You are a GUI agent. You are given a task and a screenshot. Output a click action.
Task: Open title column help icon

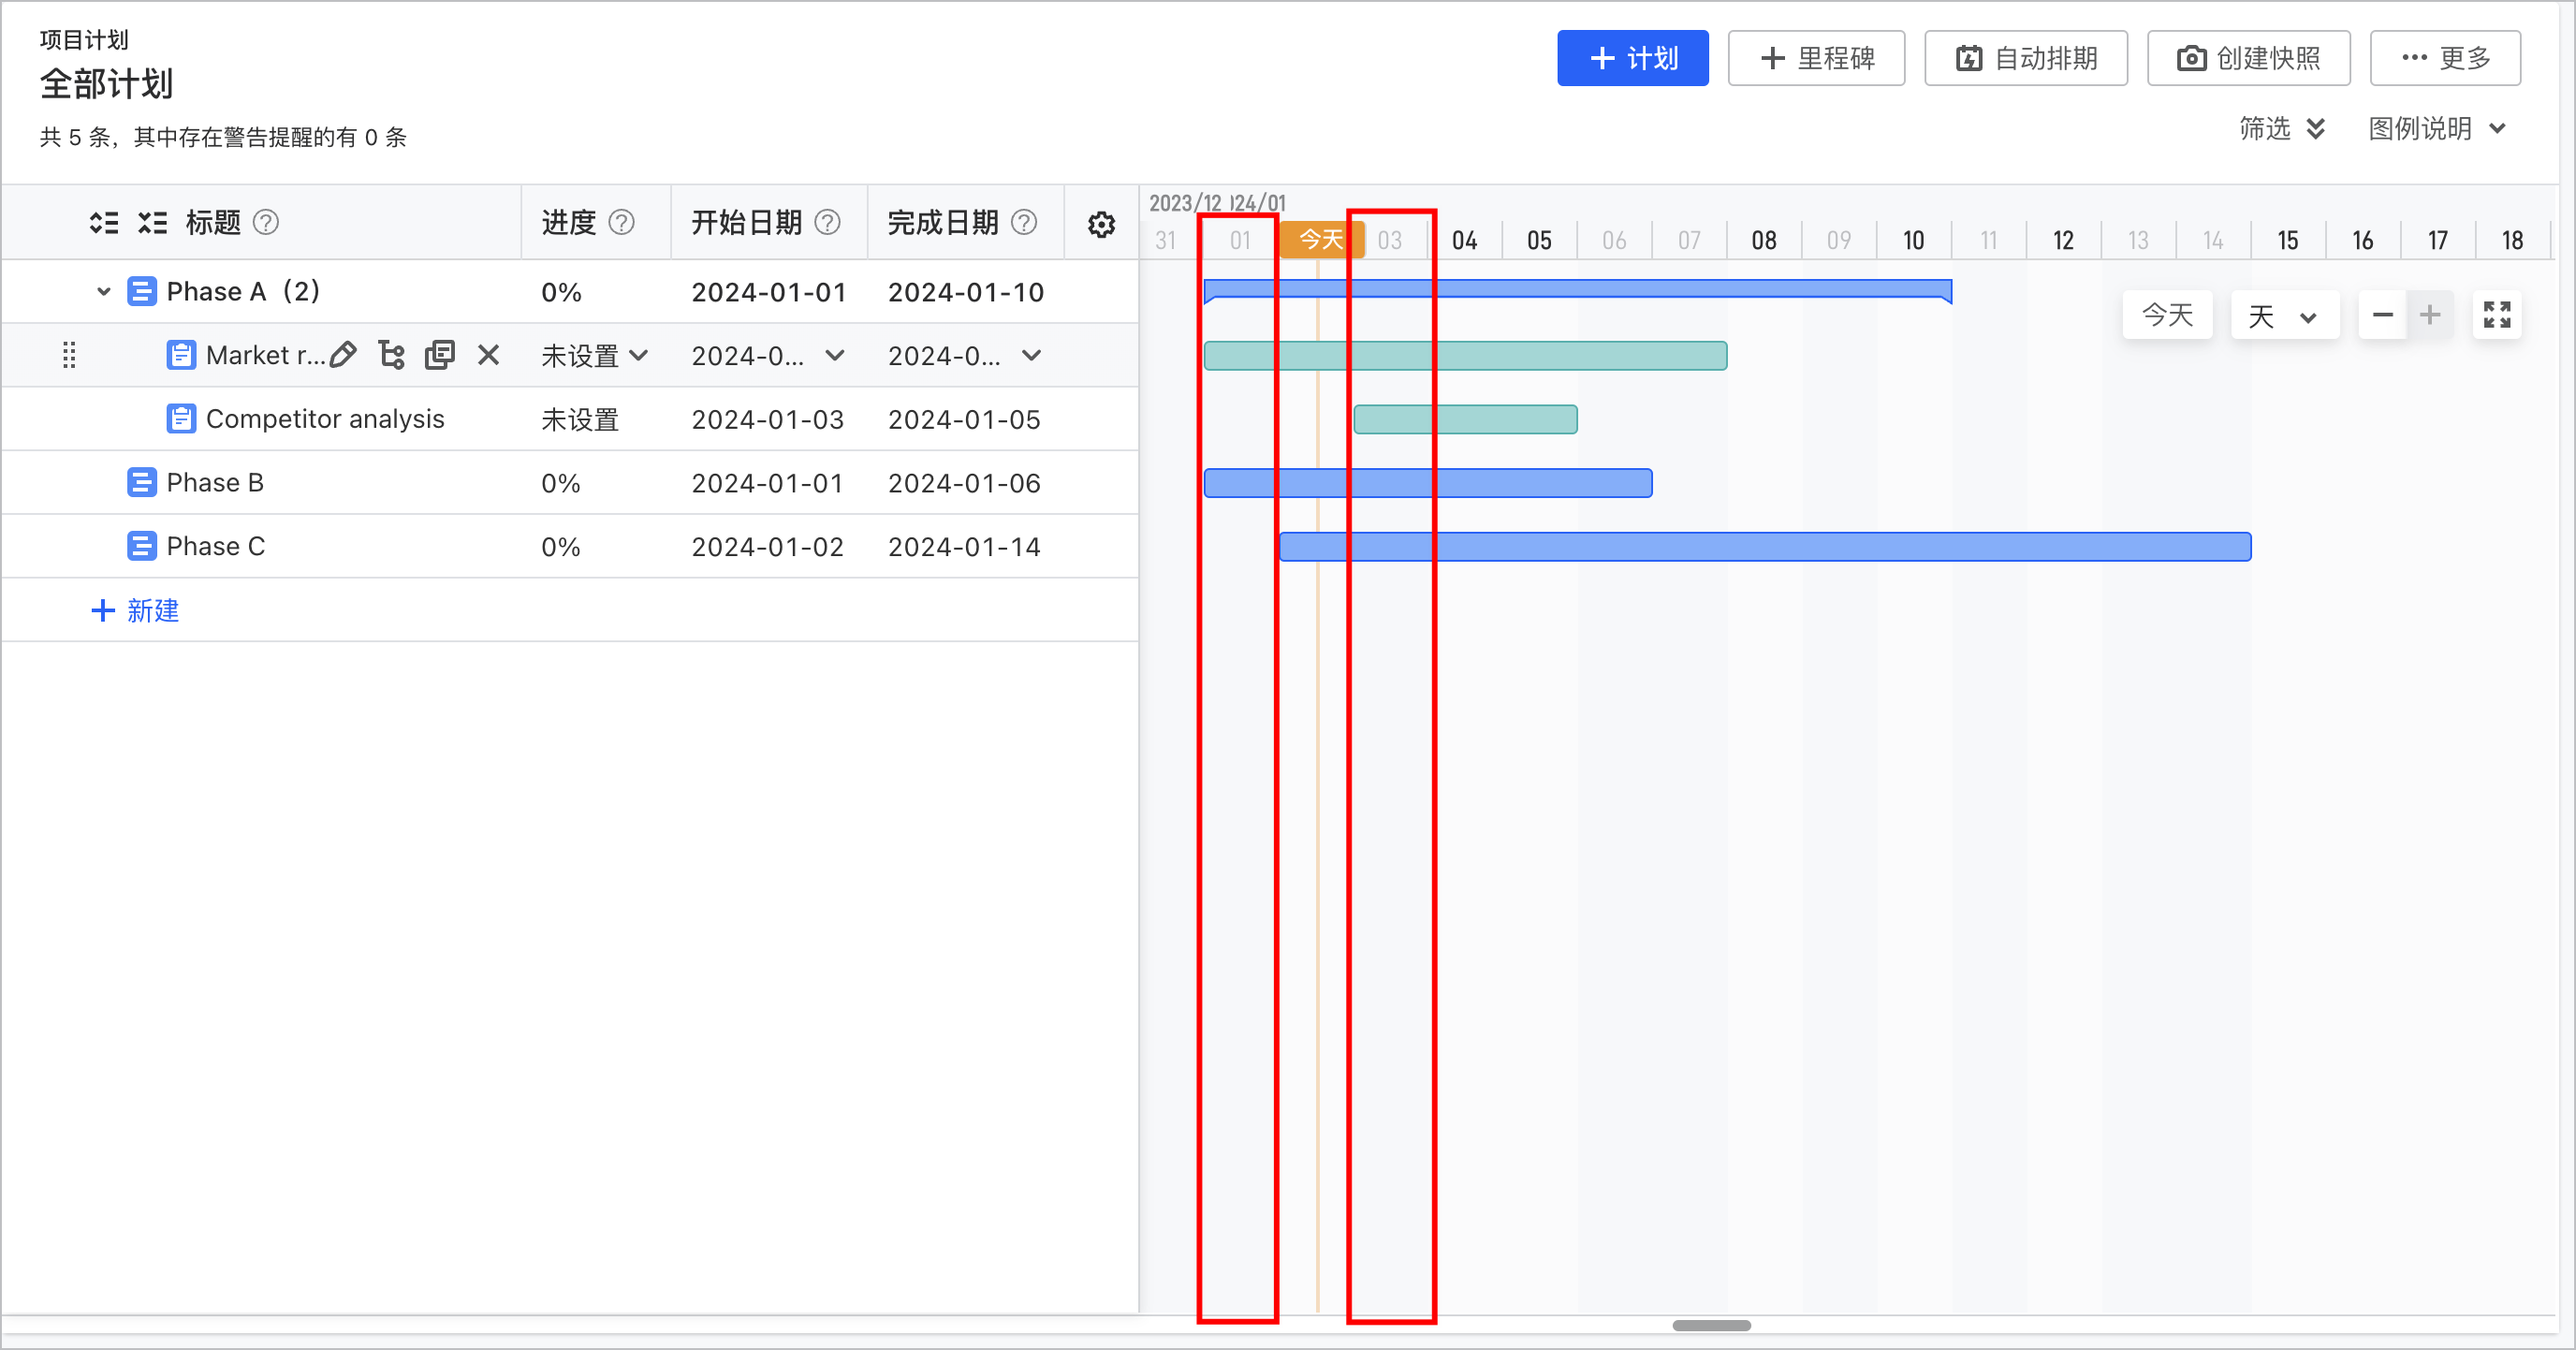pyautogui.click(x=266, y=222)
